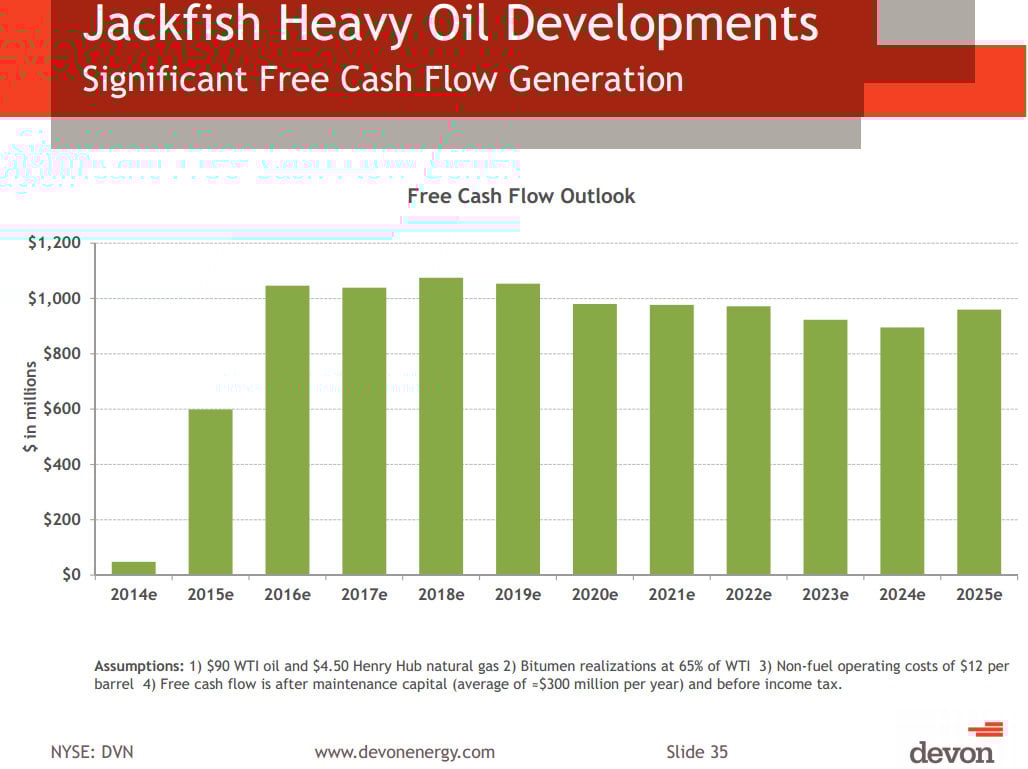Click the Assumptions footnote text
The height and width of the screenshot is (769, 1028).
coord(551,675)
